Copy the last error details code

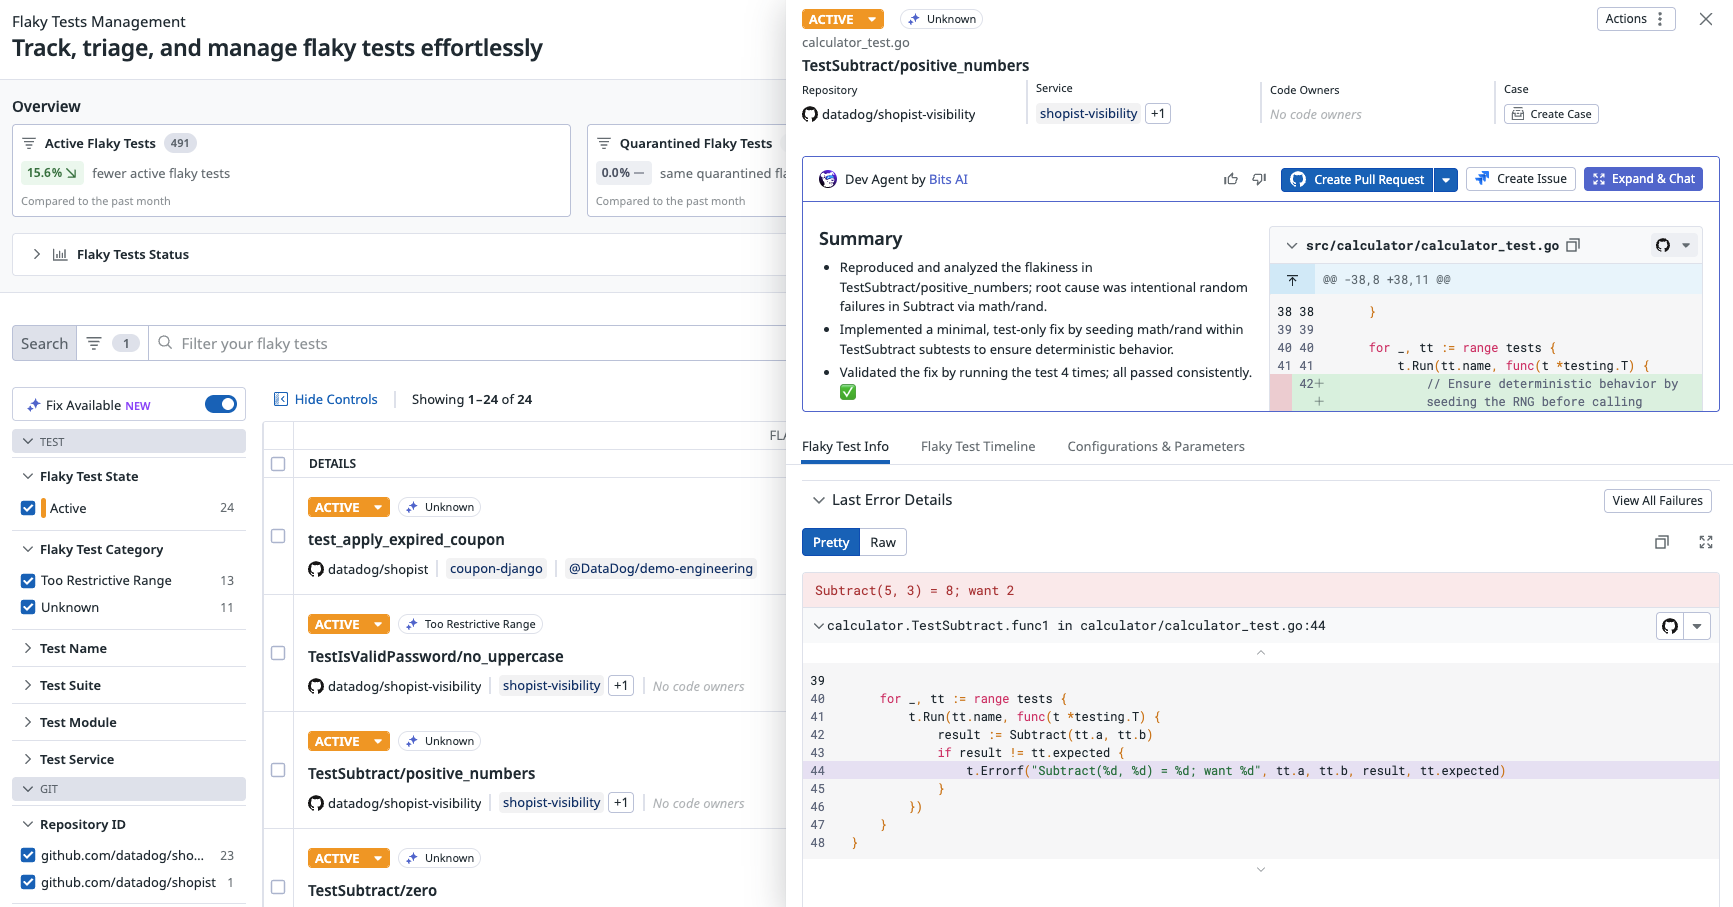pos(1661,542)
